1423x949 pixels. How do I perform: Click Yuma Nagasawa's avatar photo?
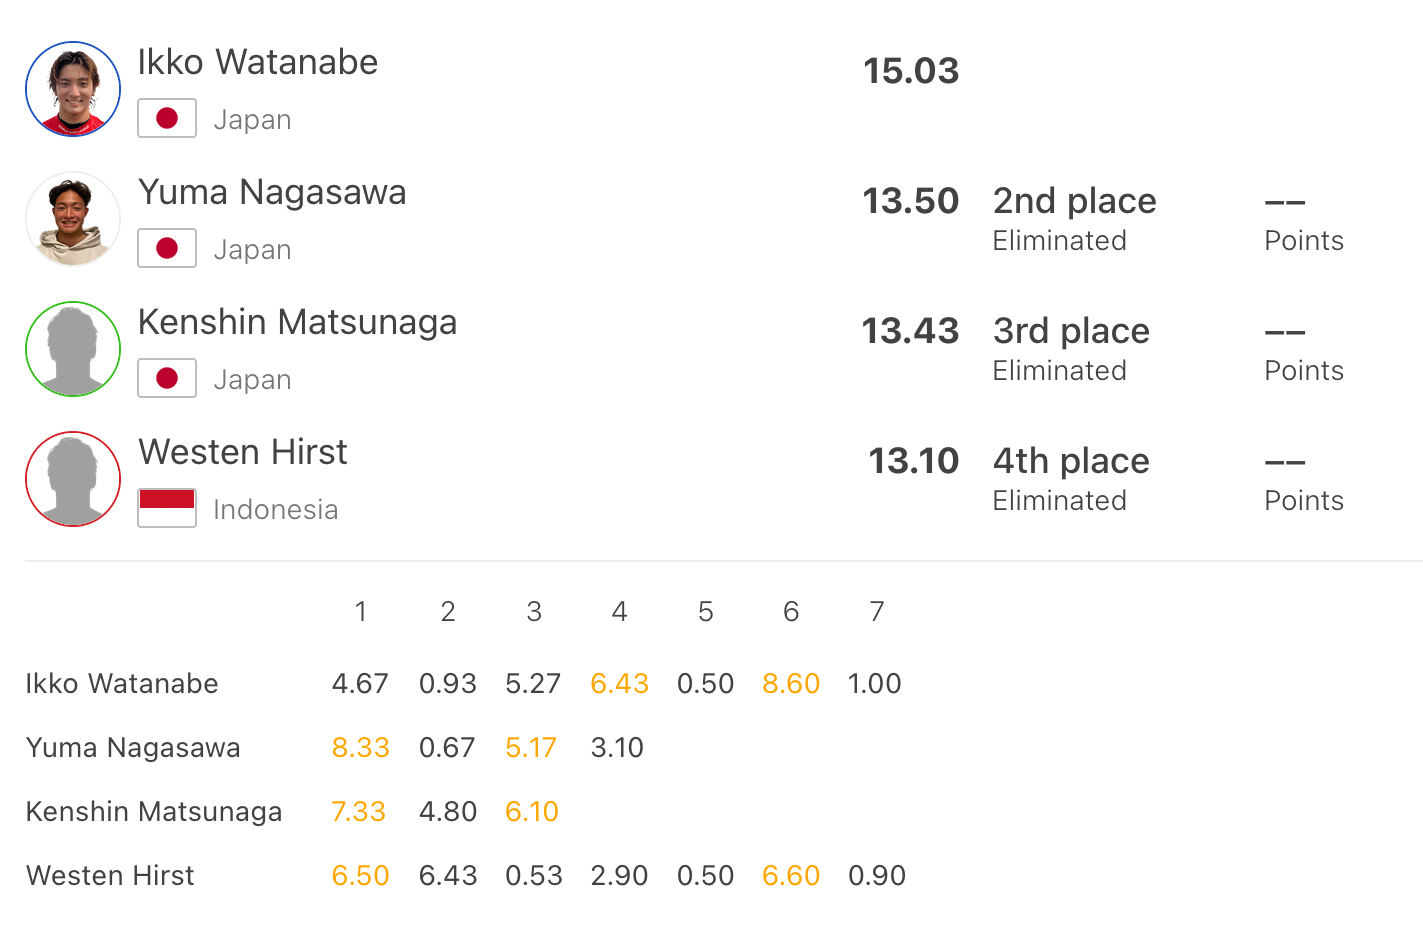pyautogui.click(x=73, y=219)
